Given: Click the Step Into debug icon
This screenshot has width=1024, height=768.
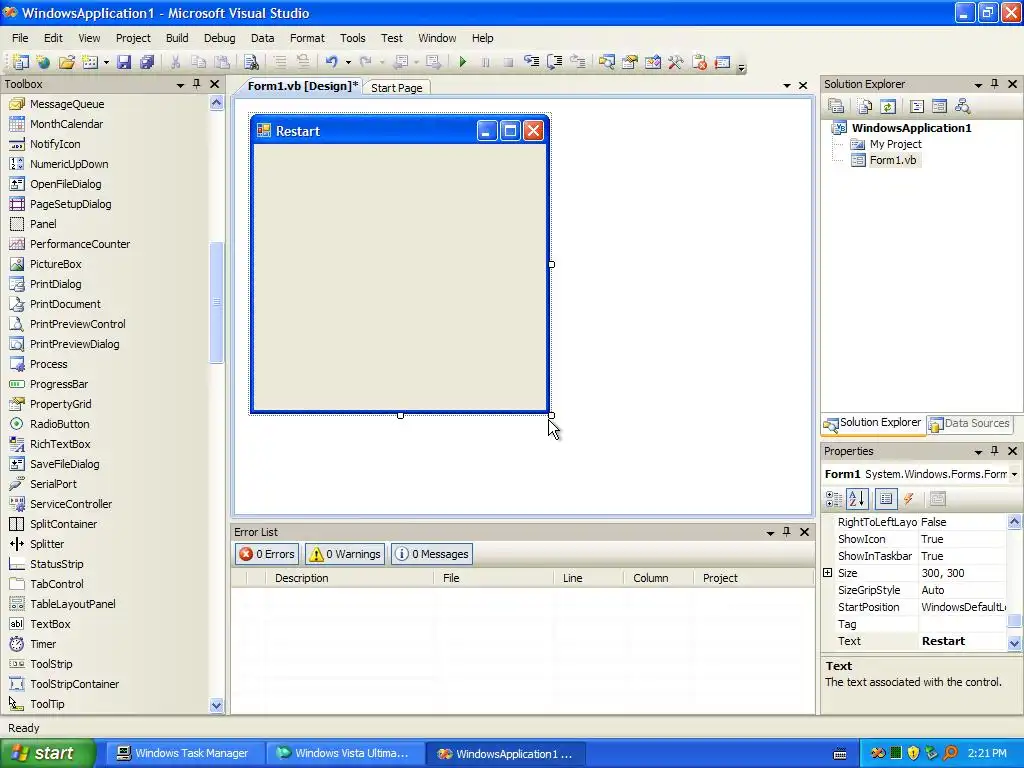Looking at the screenshot, I should tap(532, 62).
